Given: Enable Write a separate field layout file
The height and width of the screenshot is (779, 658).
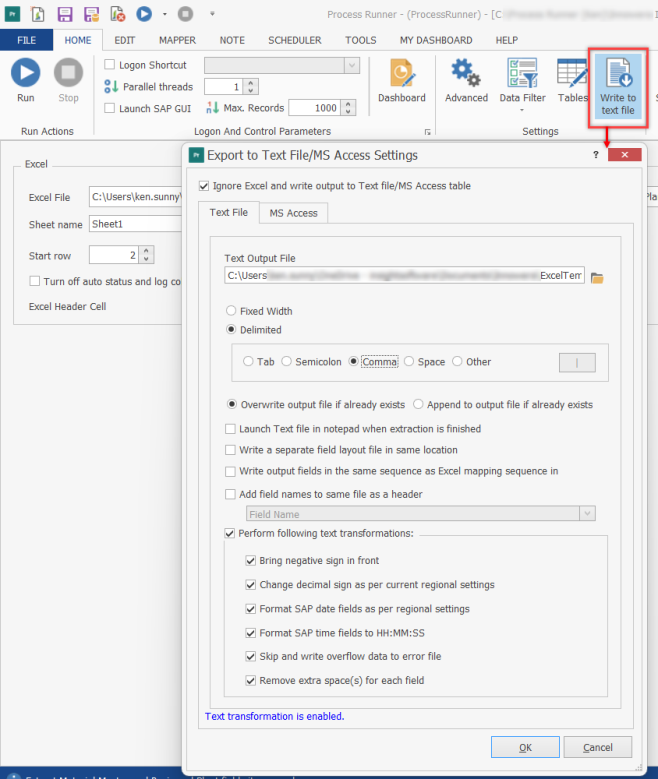Looking at the screenshot, I should tap(230, 450).
